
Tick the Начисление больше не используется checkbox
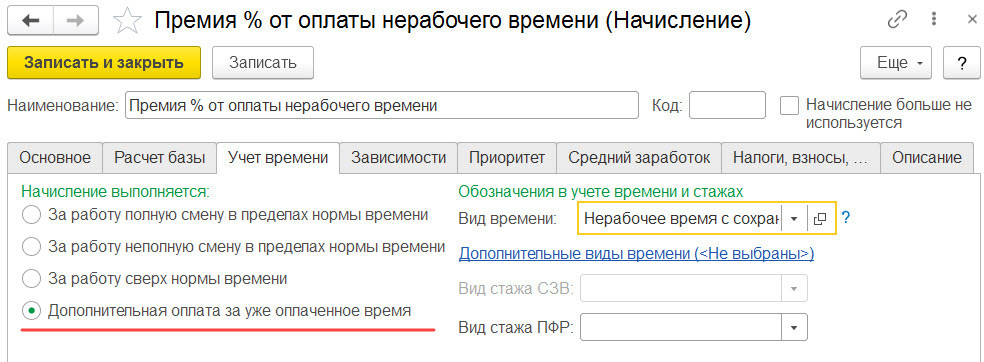(x=788, y=105)
